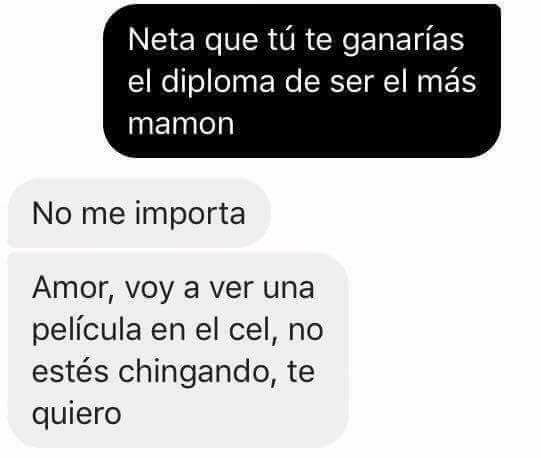Click the word 'ganarías' in black bubble
The image size is (541, 458).
tap(403, 41)
